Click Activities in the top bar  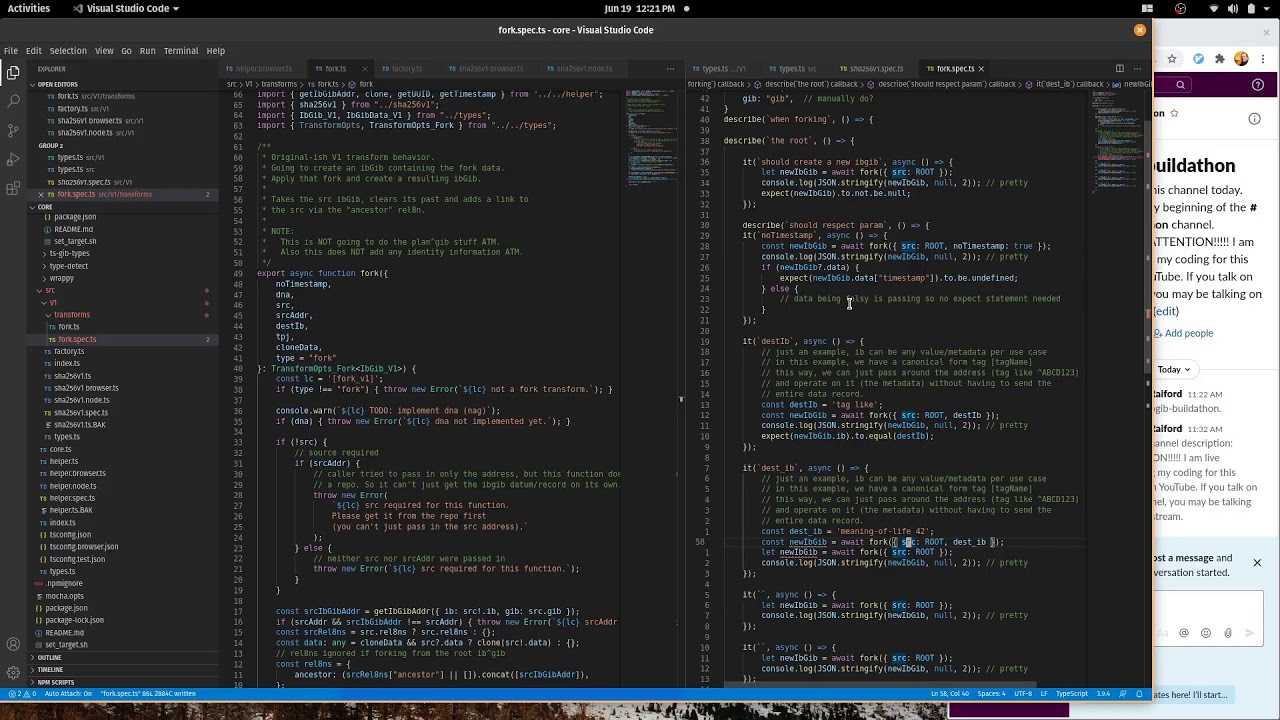(29, 8)
